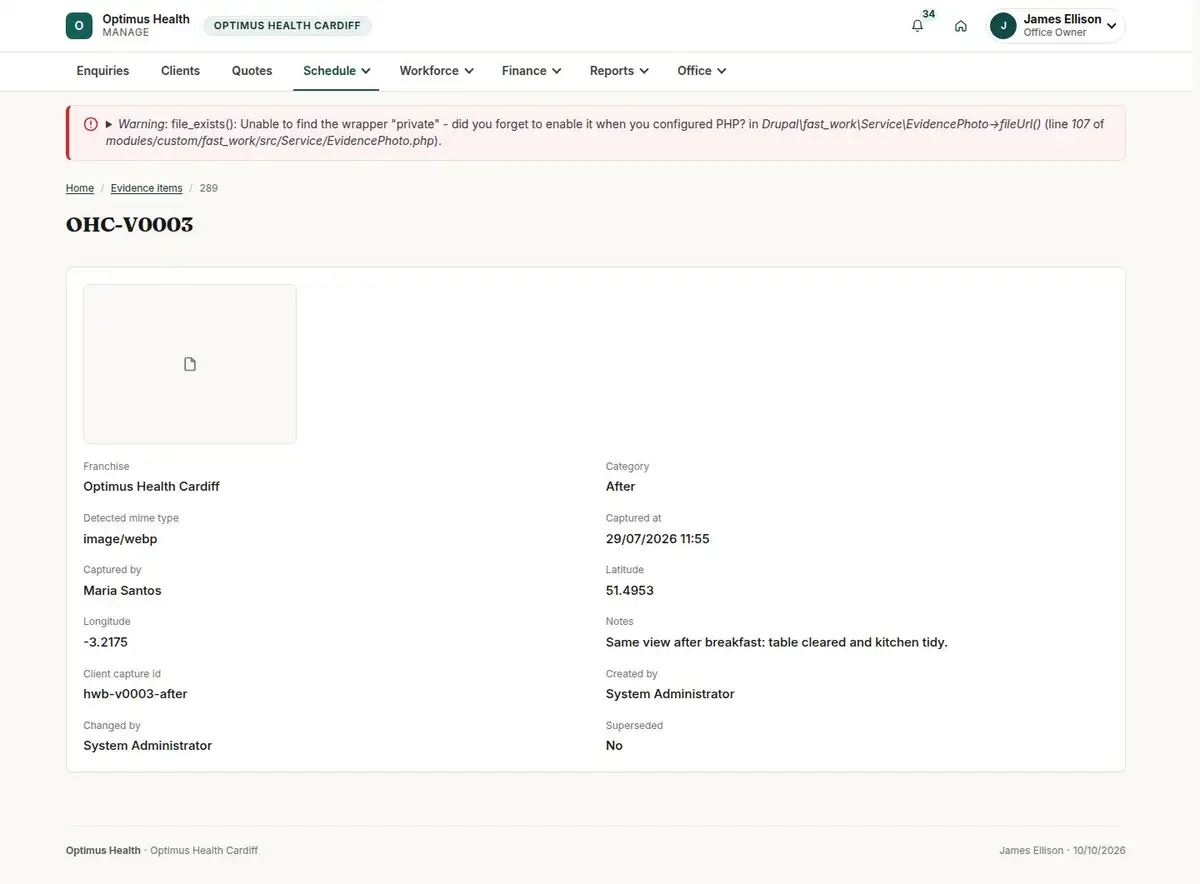
Task: Select the Longitude value -3.2175
Action: [x=105, y=642]
